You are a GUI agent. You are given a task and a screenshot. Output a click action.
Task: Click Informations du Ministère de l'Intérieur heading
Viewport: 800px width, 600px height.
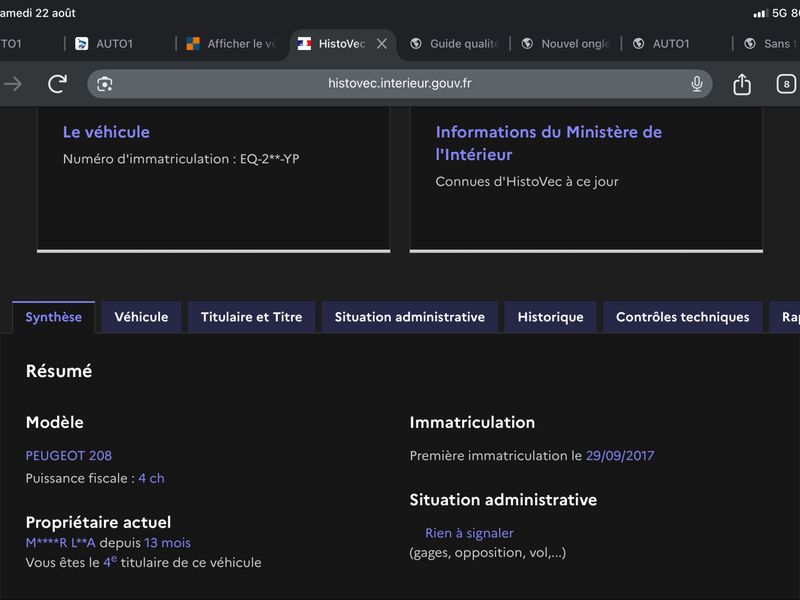click(548, 143)
